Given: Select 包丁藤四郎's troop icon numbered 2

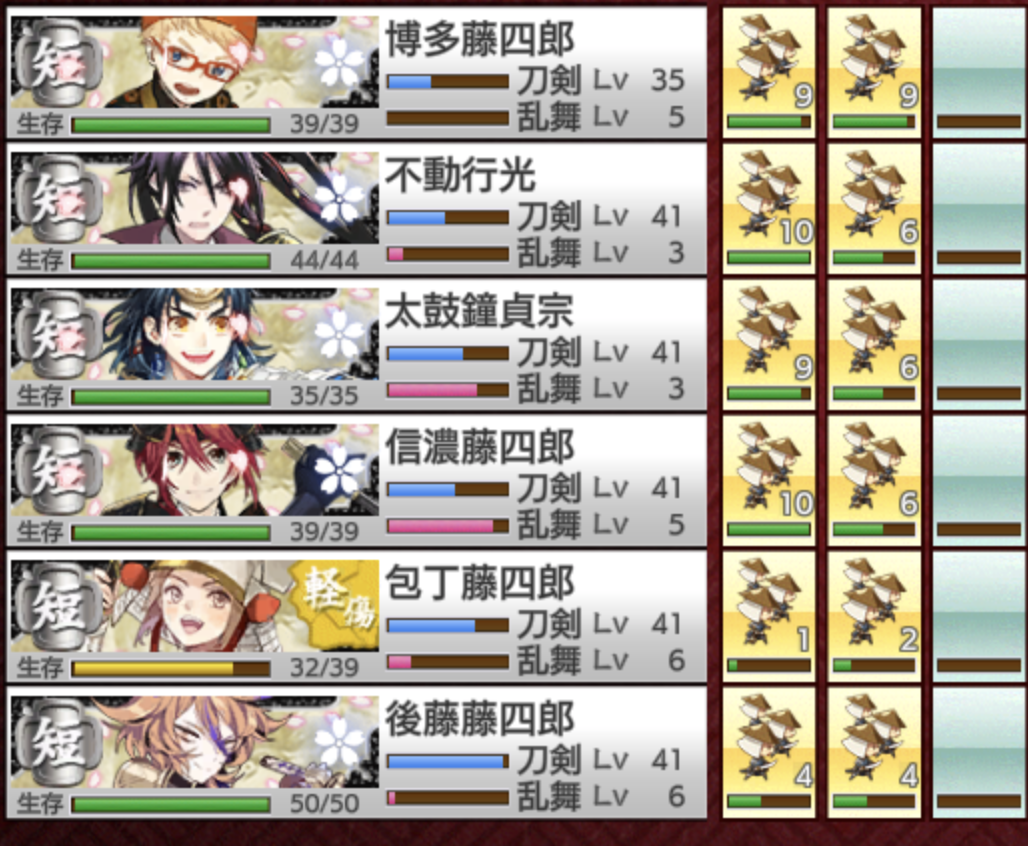Looking at the screenshot, I should (874, 616).
